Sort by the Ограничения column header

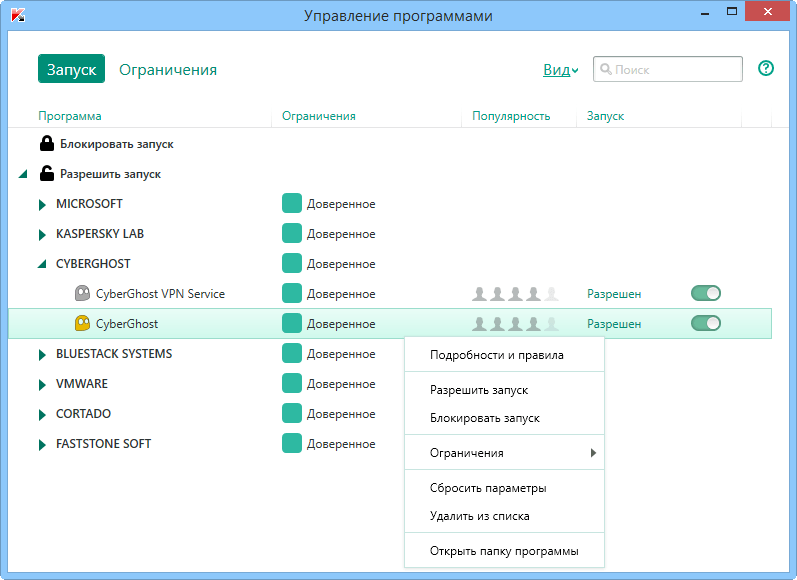pyautogui.click(x=319, y=116)
